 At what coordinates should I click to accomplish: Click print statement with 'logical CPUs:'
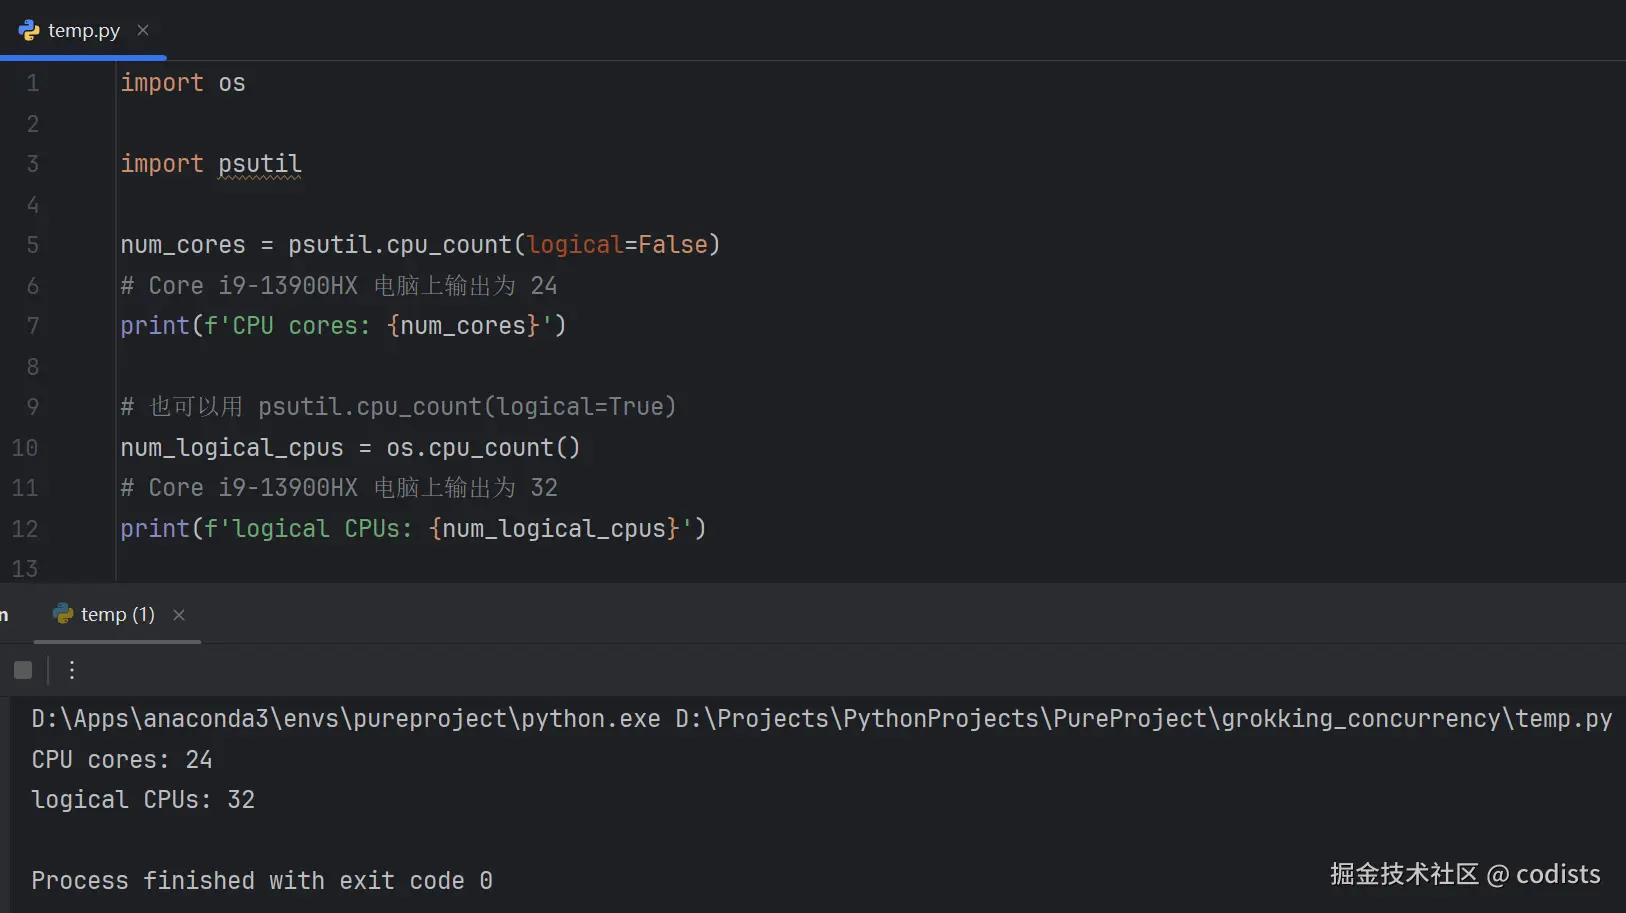[413, 529]
